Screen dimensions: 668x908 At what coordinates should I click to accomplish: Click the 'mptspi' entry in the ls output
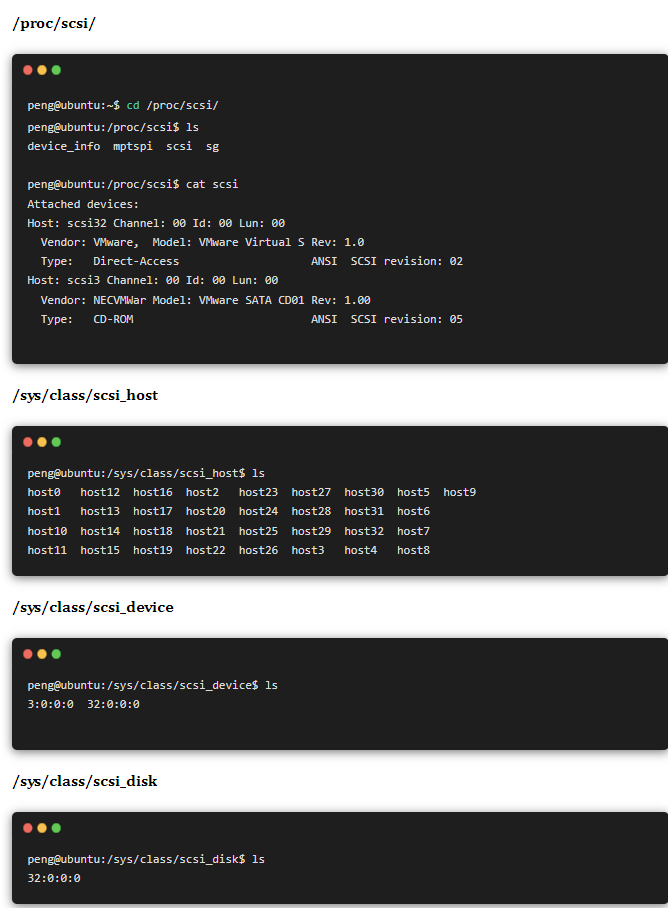point(132,146)
